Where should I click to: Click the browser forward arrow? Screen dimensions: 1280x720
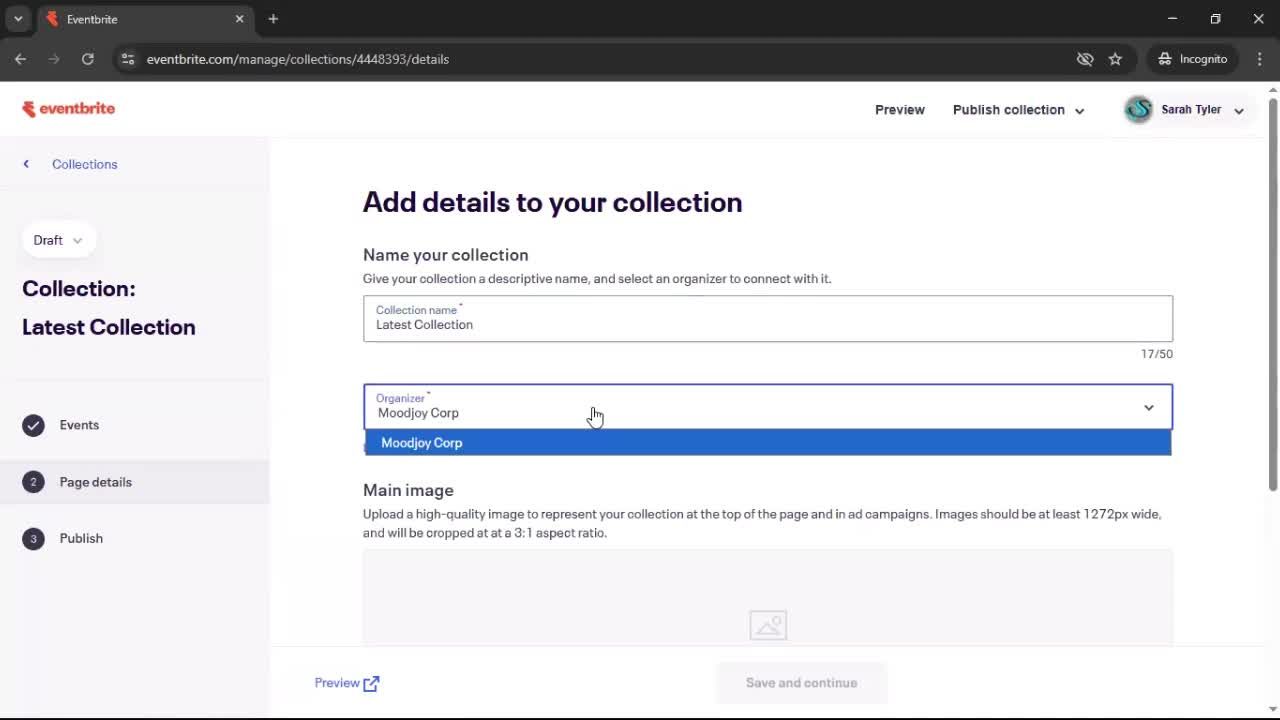pyautogui.click(x=54, y=59)
